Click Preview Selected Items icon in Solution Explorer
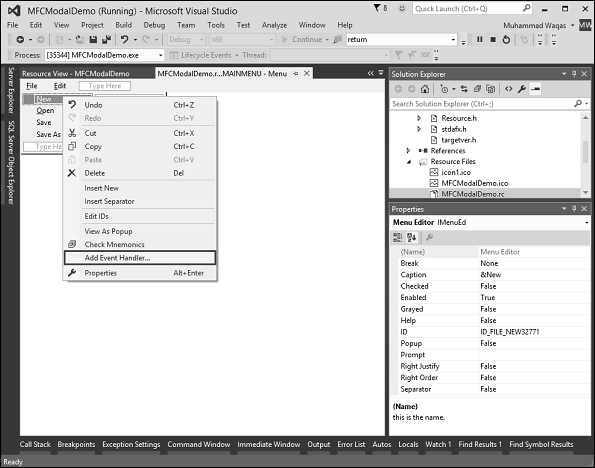The width and height of the screenshot is (595, 468). [535, 89]
